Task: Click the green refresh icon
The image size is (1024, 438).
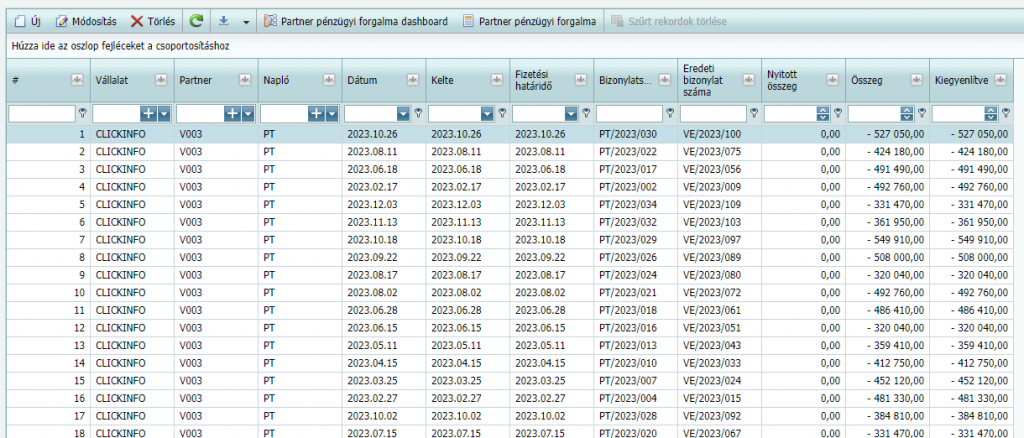Action: click(196, 21)
